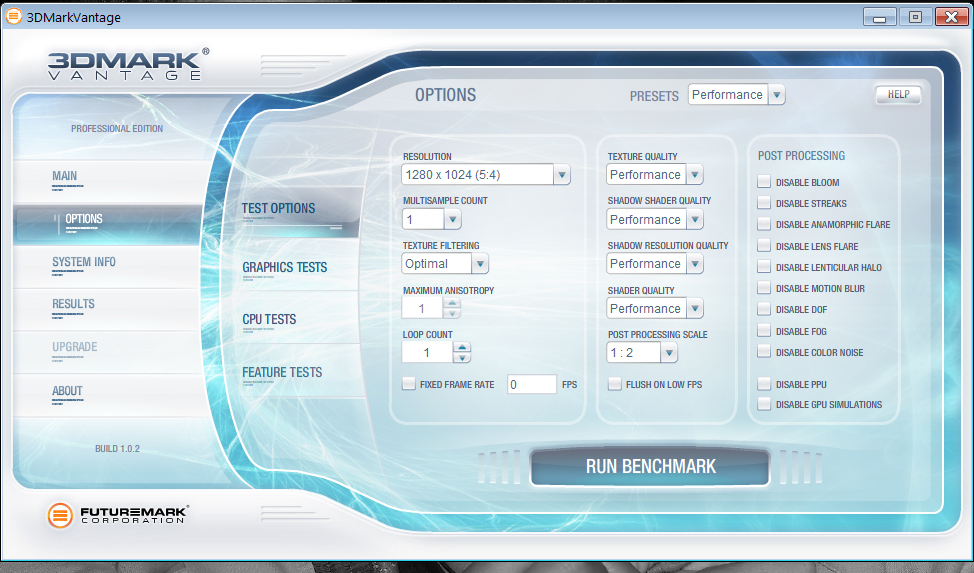The width and height of the screenshot is (974, 573).
Task: Check Disable Lenticular Halo option
Action: [764, 267]
